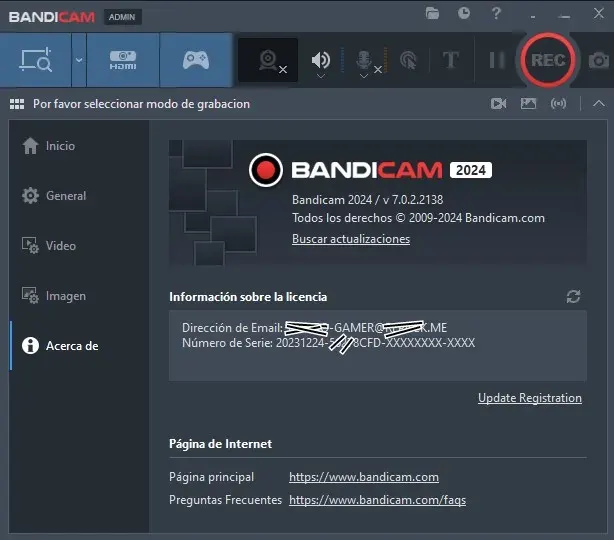Viewport: 614px width, 540px height.
Task: Open the grid menu icon
Action: coord(17,104)
